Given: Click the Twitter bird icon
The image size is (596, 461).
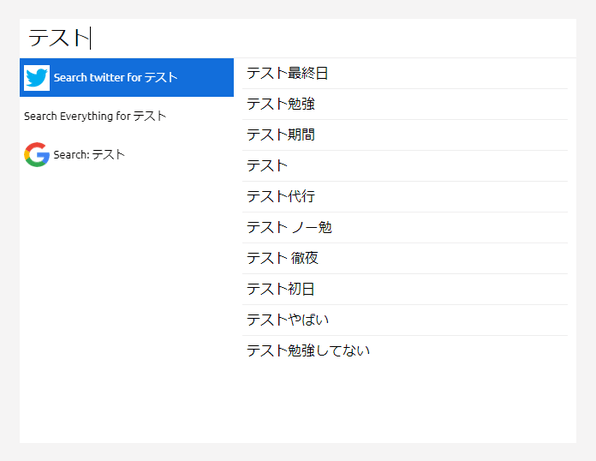Looking at the screenshot, I should click(x=36, y=78).
